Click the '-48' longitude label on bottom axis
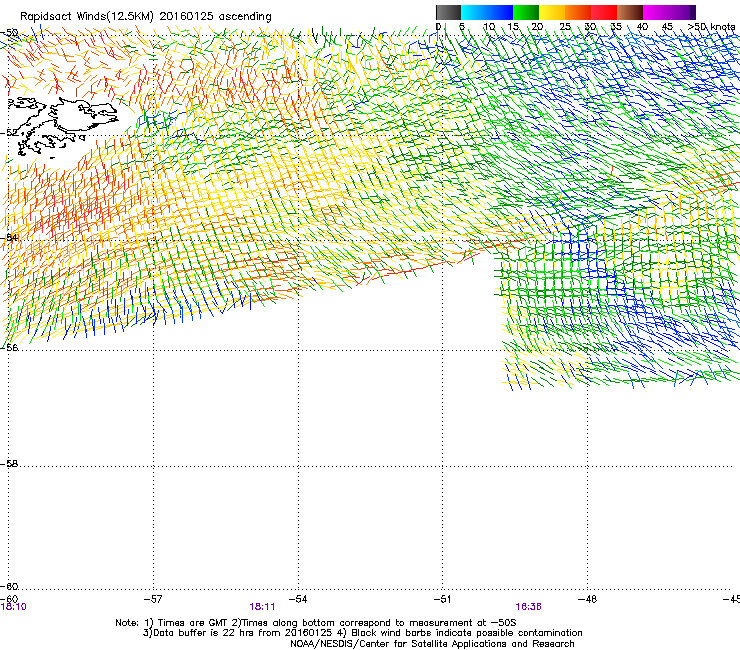Image resolution: width=740 pixels, height=650 pixels. point(587,599)
